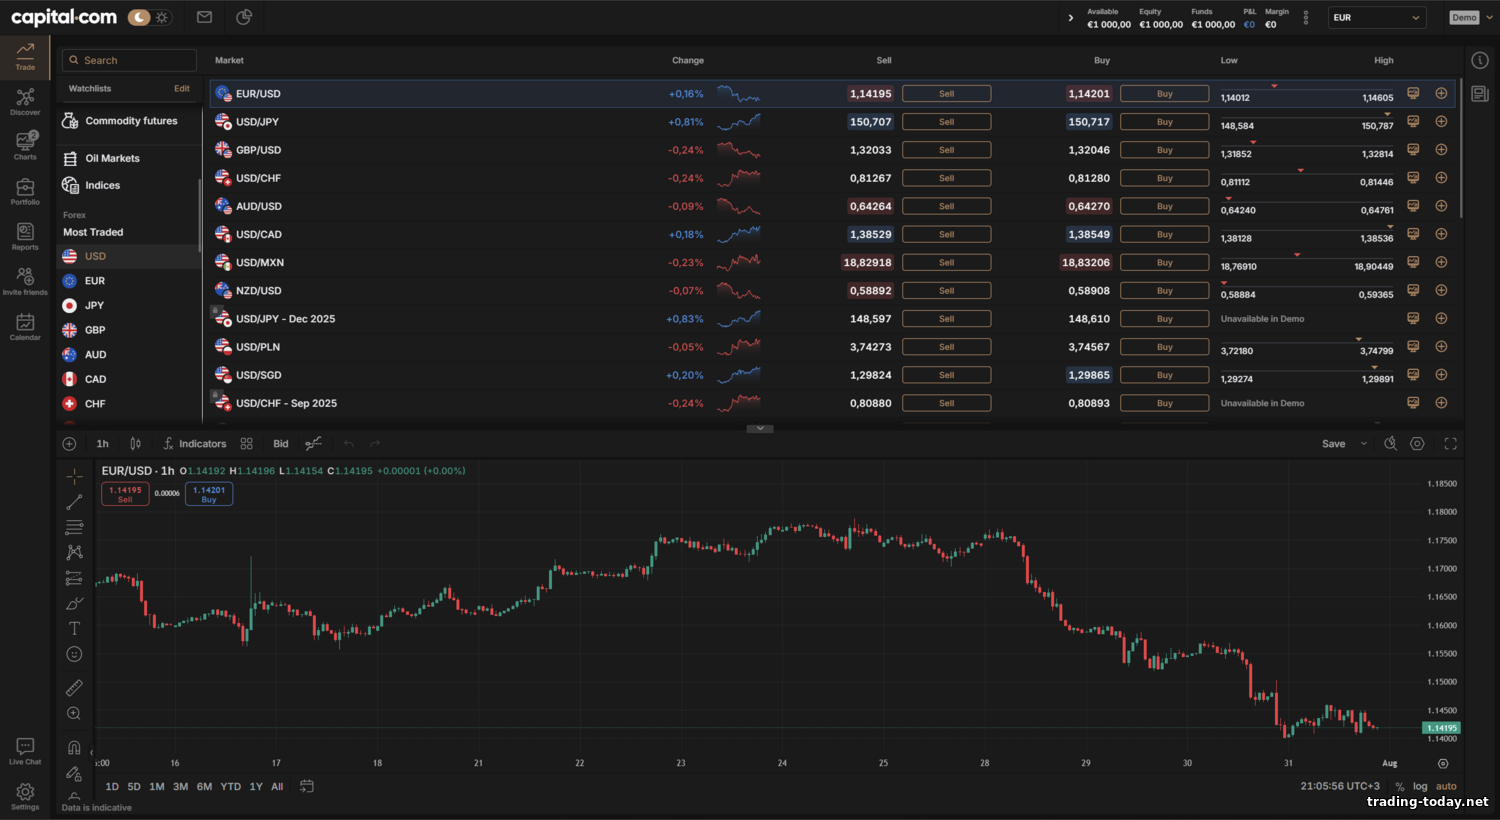Enter fullscreen chart mode
Screen dimensions: 1500x820
pos(1450,444)
